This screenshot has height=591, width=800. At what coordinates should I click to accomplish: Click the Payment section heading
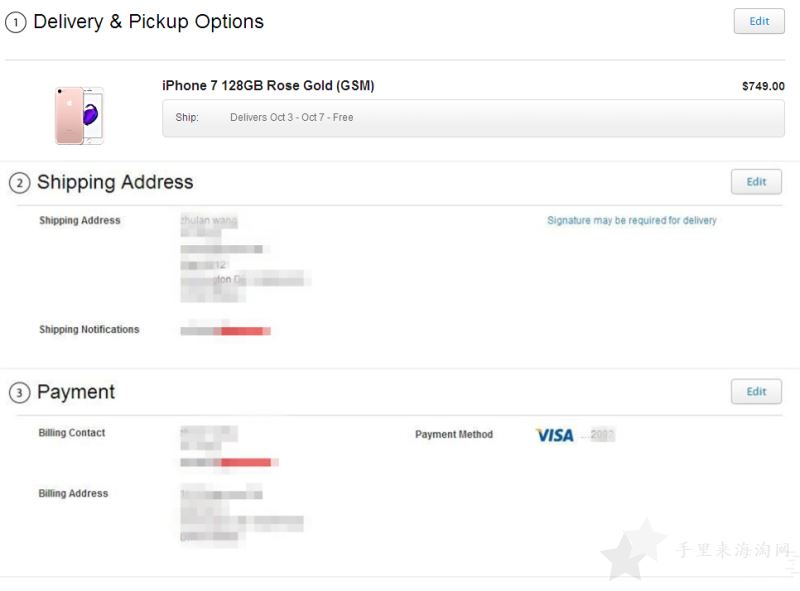tap(76, 392)
